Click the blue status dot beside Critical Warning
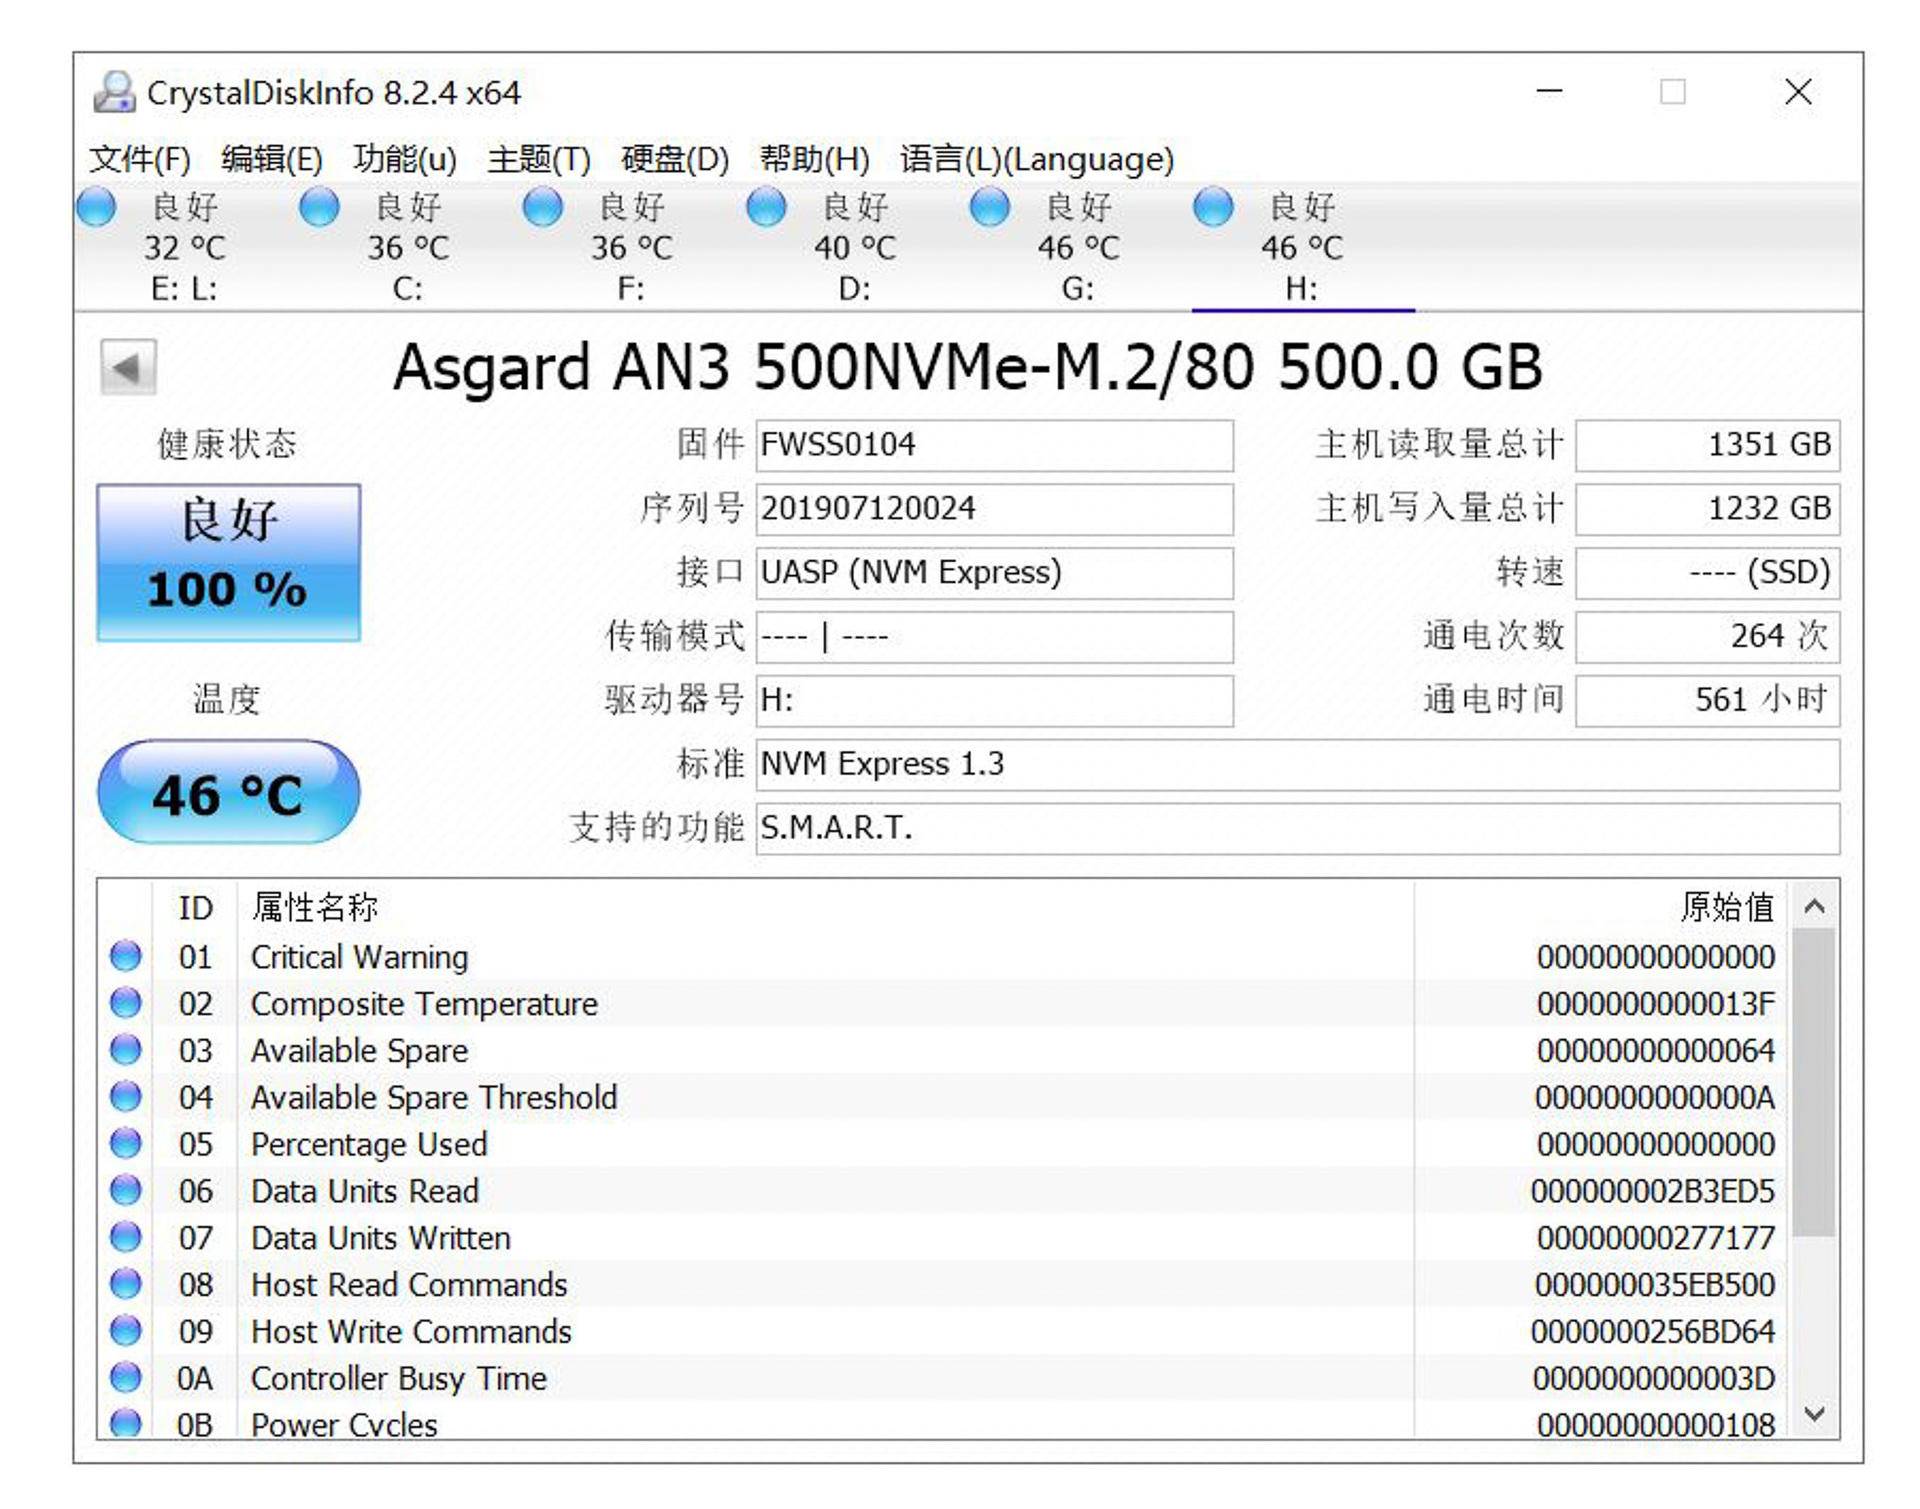The image size is (1920, 1509). tap(126, 956)
